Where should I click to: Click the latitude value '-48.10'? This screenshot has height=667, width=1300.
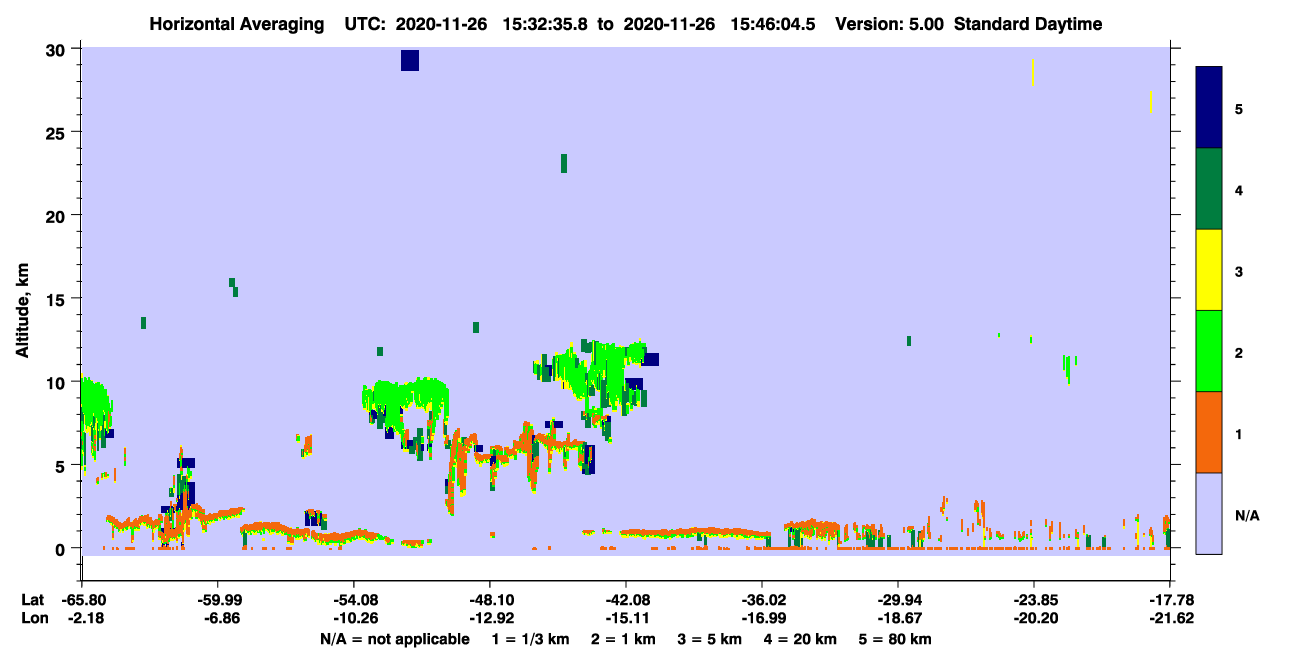[x=490, y=600]
